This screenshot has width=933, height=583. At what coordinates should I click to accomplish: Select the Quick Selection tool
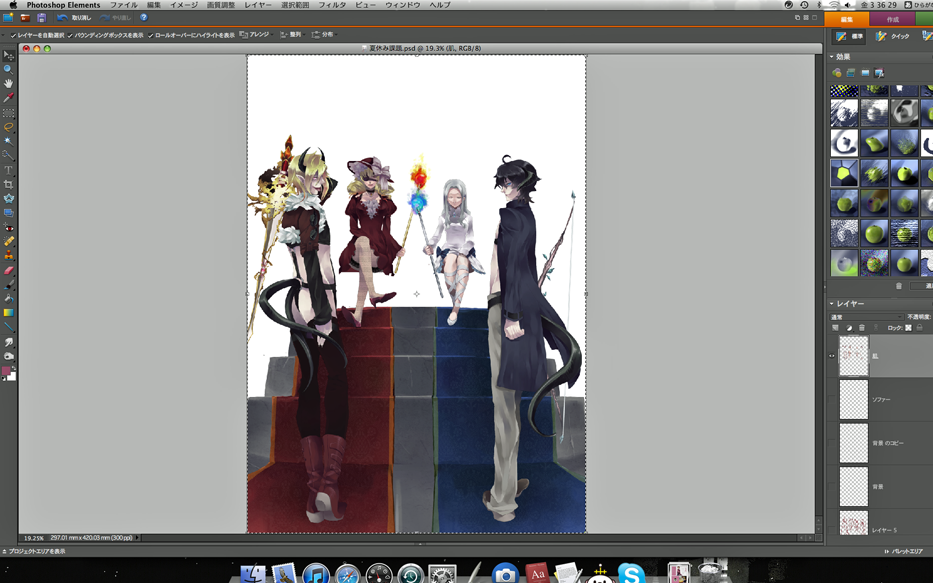[8, 155]
